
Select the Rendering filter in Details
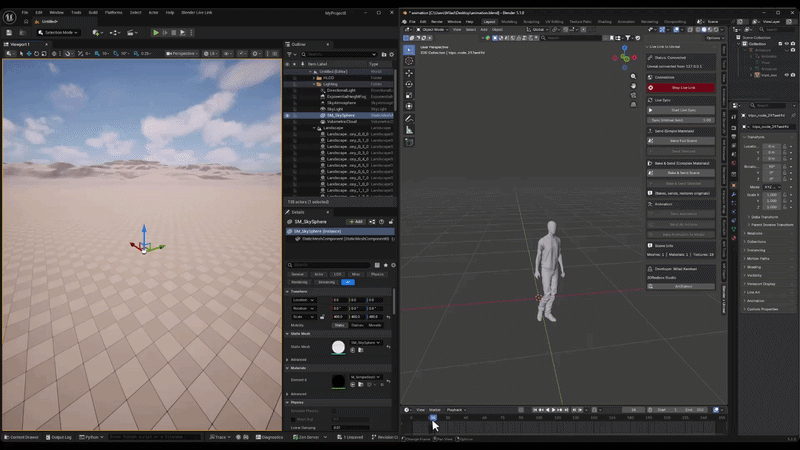[x=299, y=282]
